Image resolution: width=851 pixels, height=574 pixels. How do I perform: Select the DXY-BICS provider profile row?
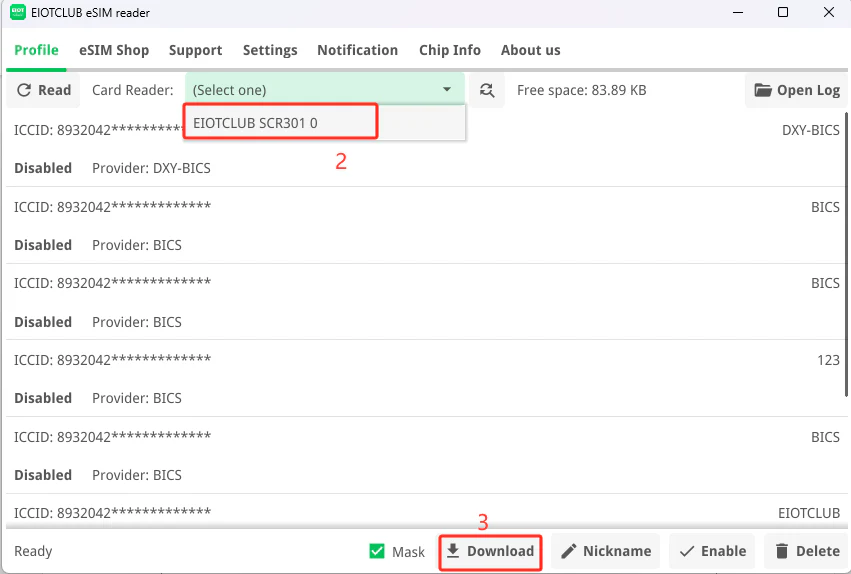pyautogui.click(x=426, y=149)
